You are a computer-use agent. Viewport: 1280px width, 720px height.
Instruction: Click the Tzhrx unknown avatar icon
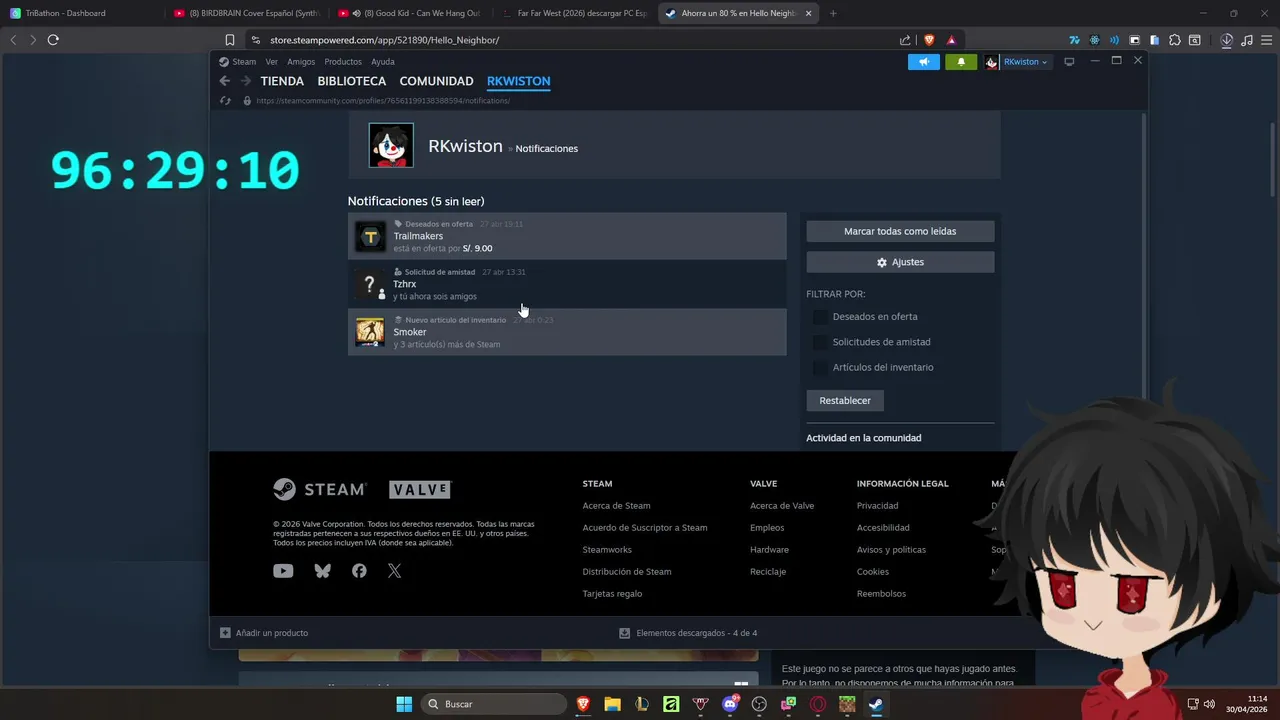click(x=370, y=285)
